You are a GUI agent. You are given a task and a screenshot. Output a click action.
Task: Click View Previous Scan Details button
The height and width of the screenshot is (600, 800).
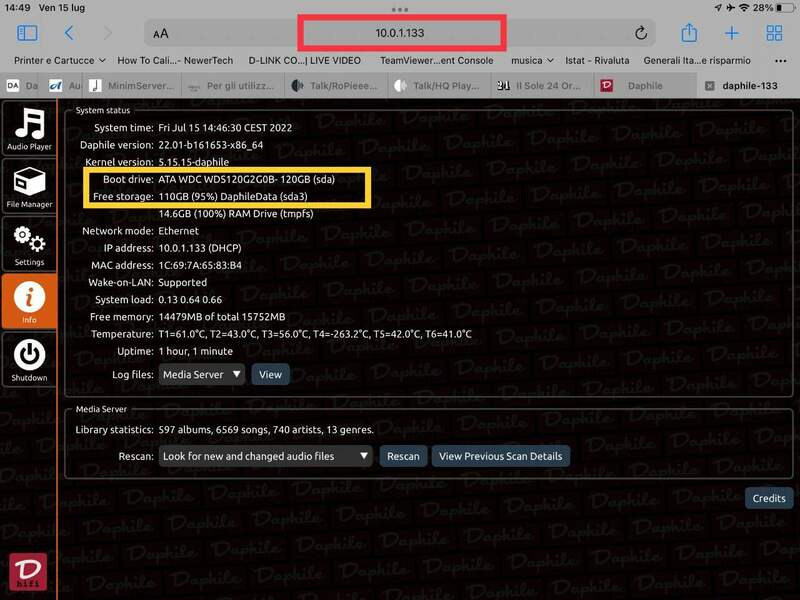500,456
